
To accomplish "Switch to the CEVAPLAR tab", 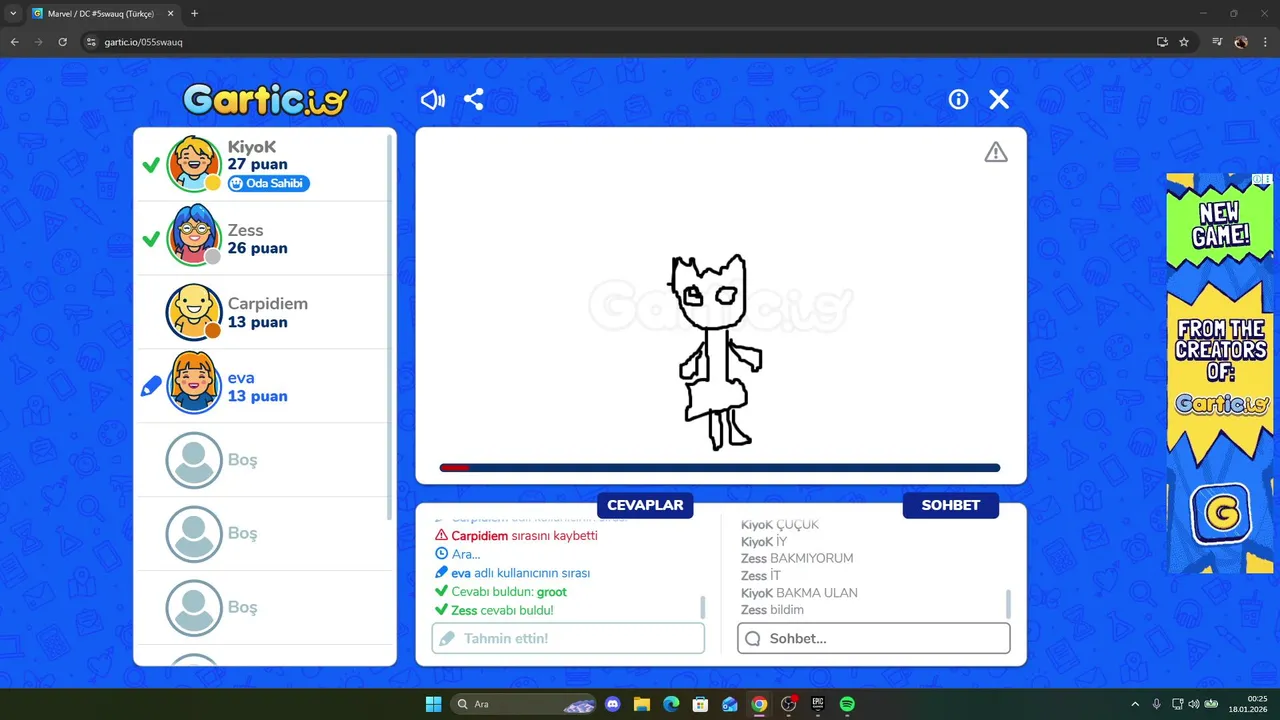I will [x=645, y=505].
